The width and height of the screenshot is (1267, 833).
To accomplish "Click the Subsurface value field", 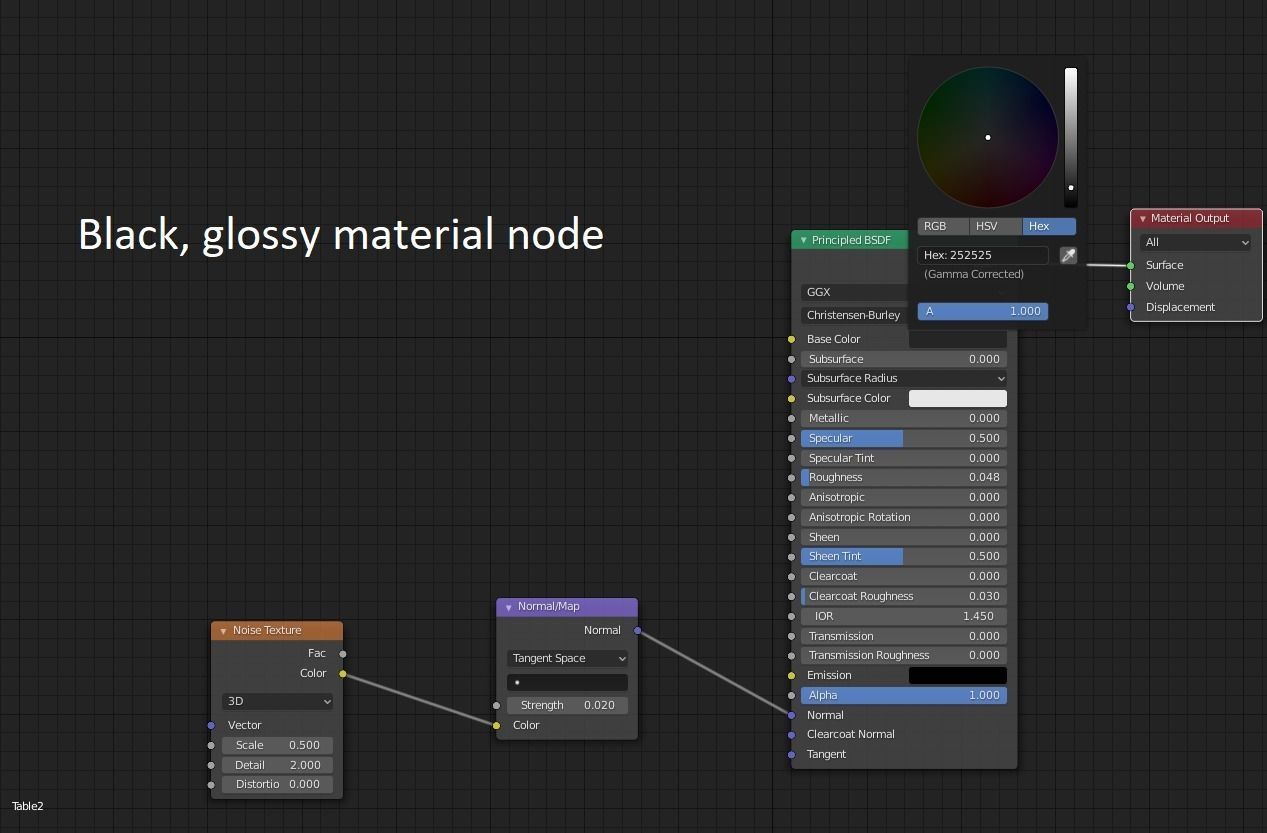I will point(904,359).
